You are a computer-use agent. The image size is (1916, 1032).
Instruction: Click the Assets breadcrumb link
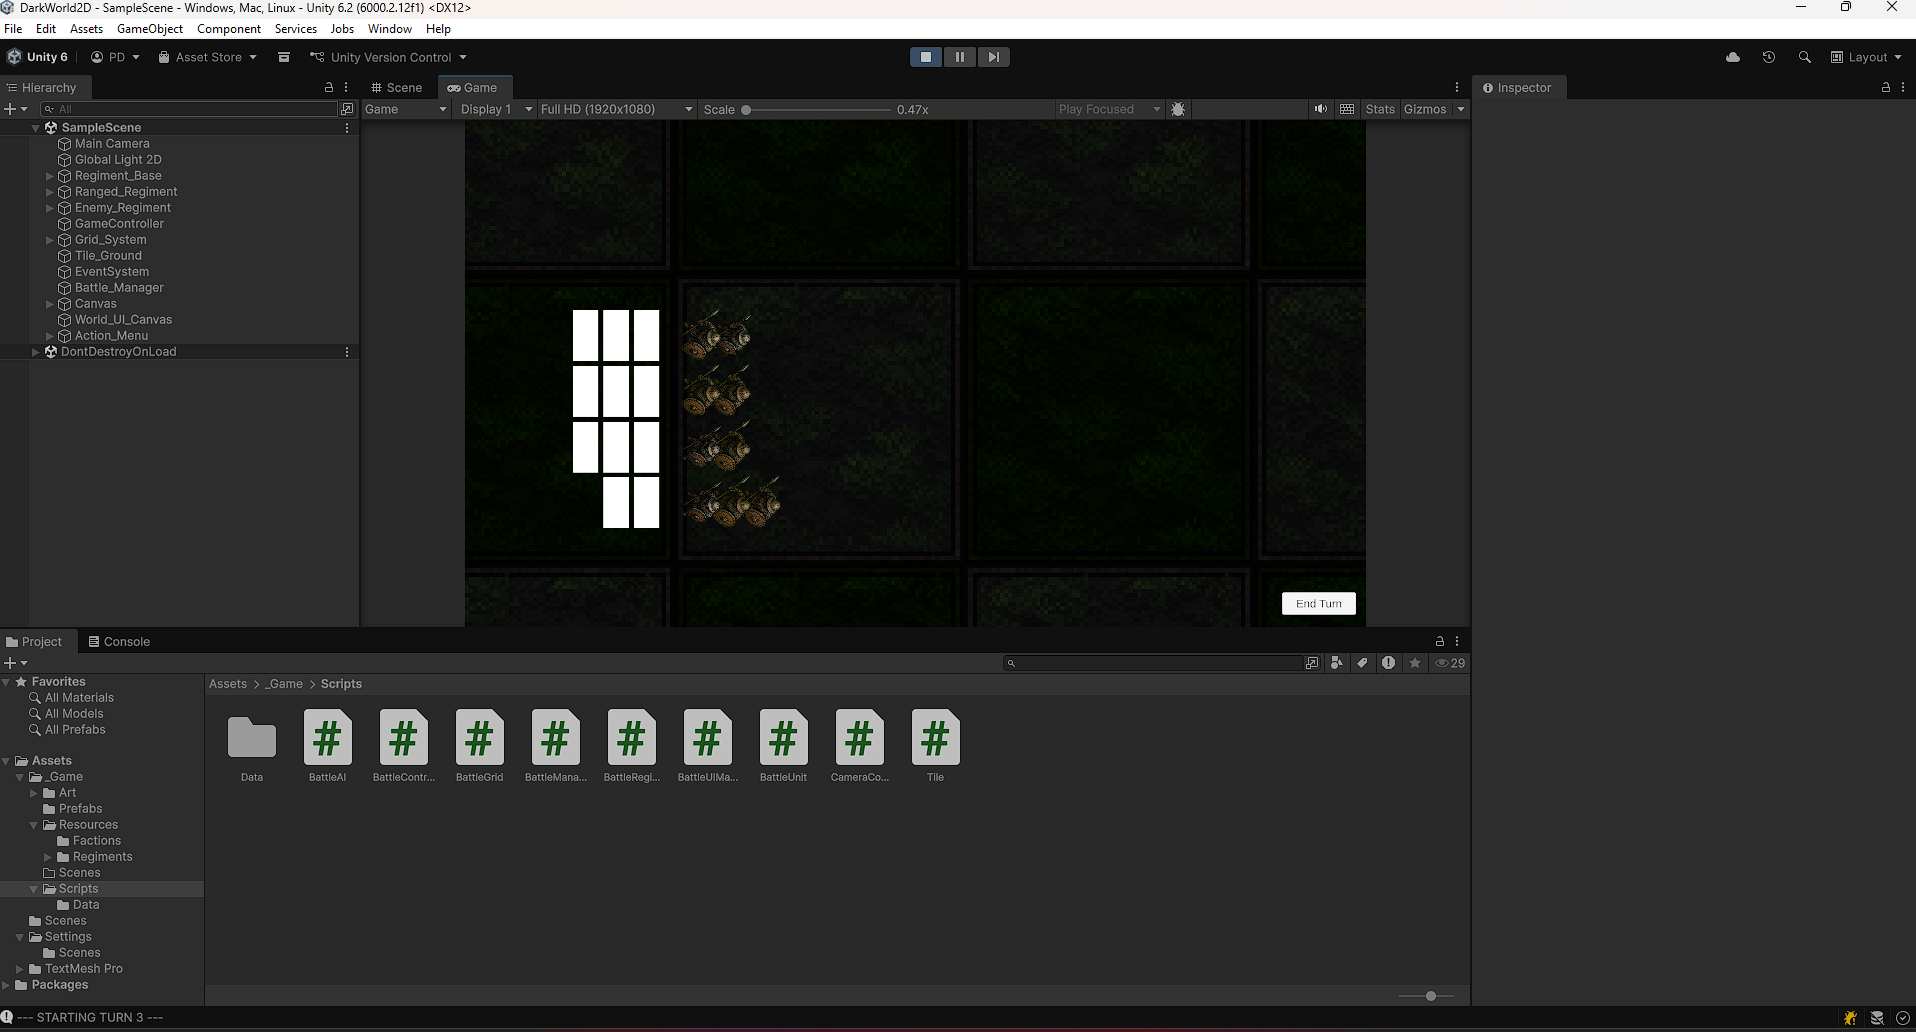[x=228, y=684]
